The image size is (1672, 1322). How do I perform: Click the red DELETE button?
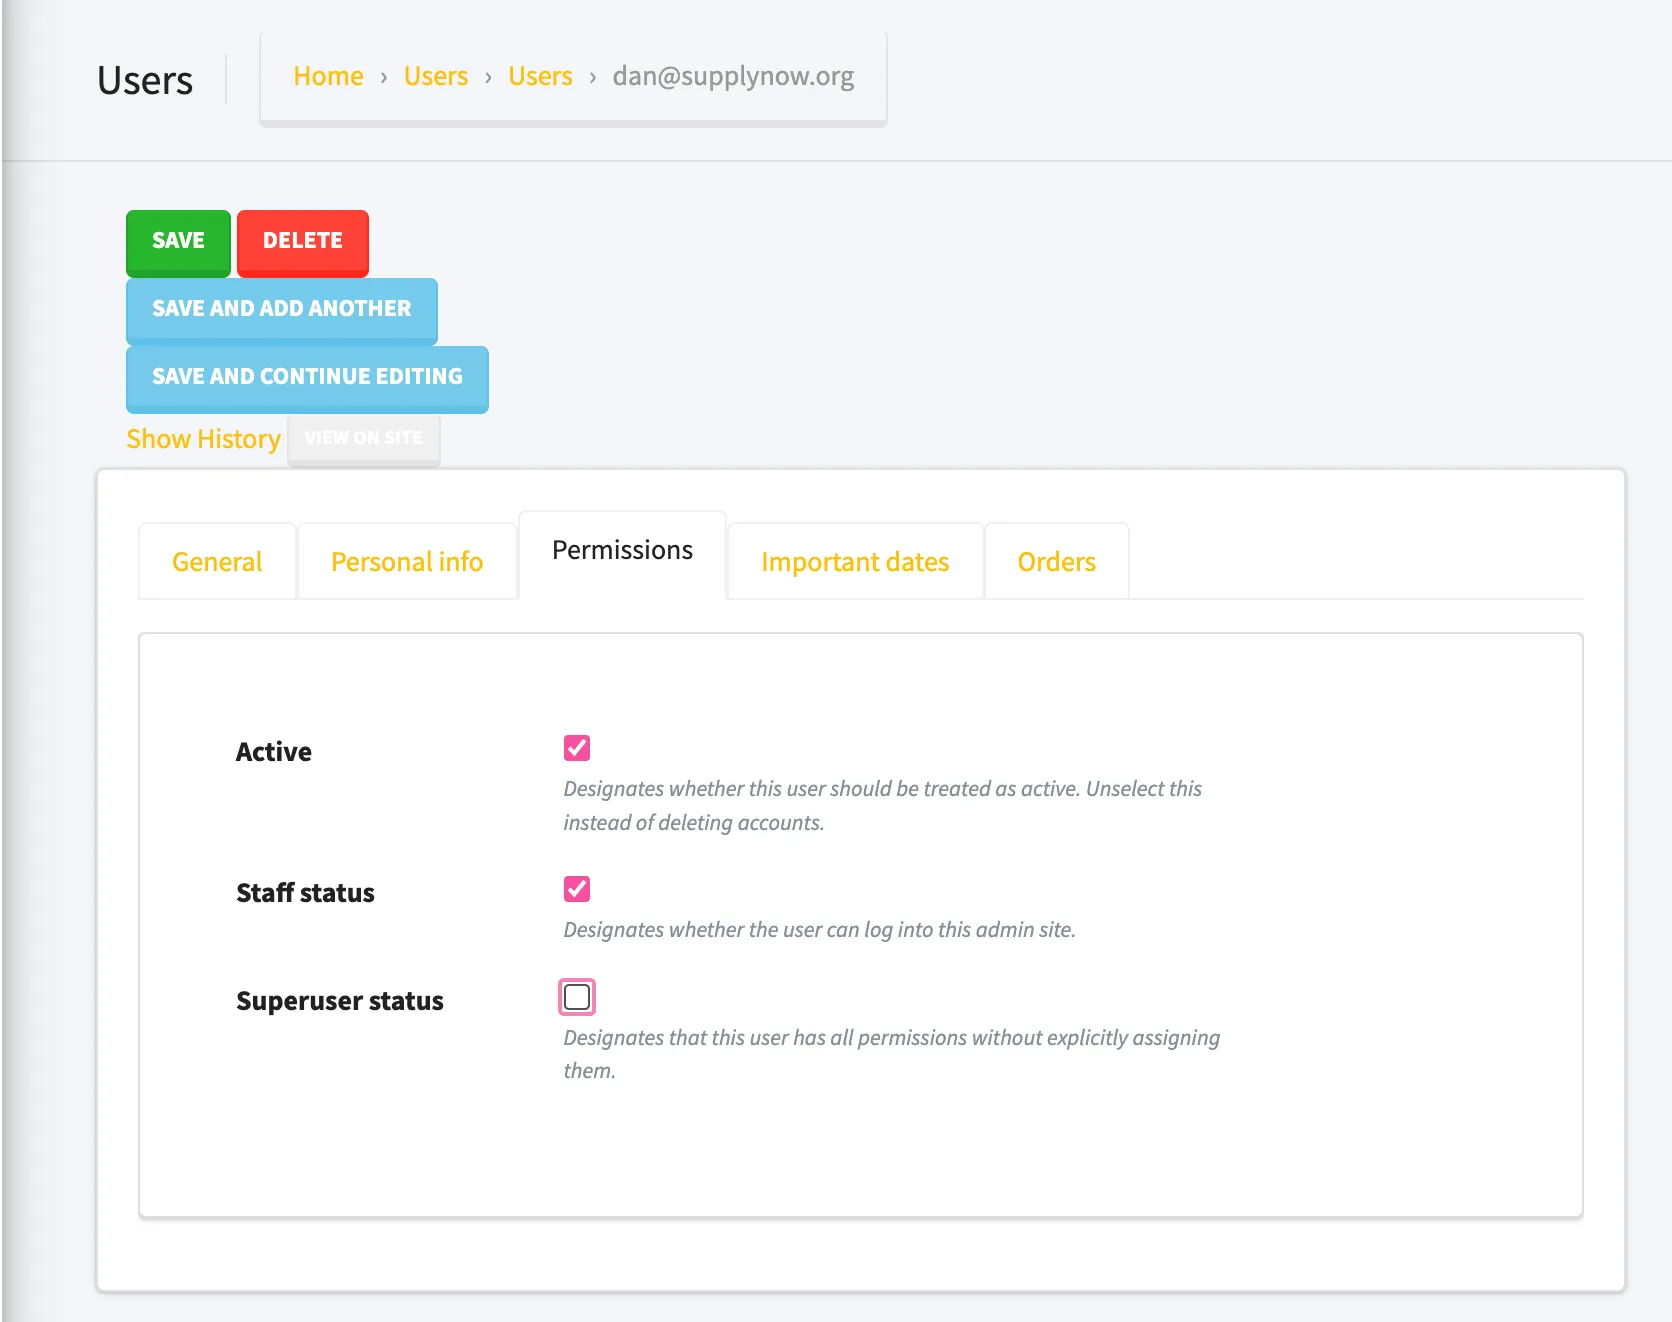click(x=302, y=242)
